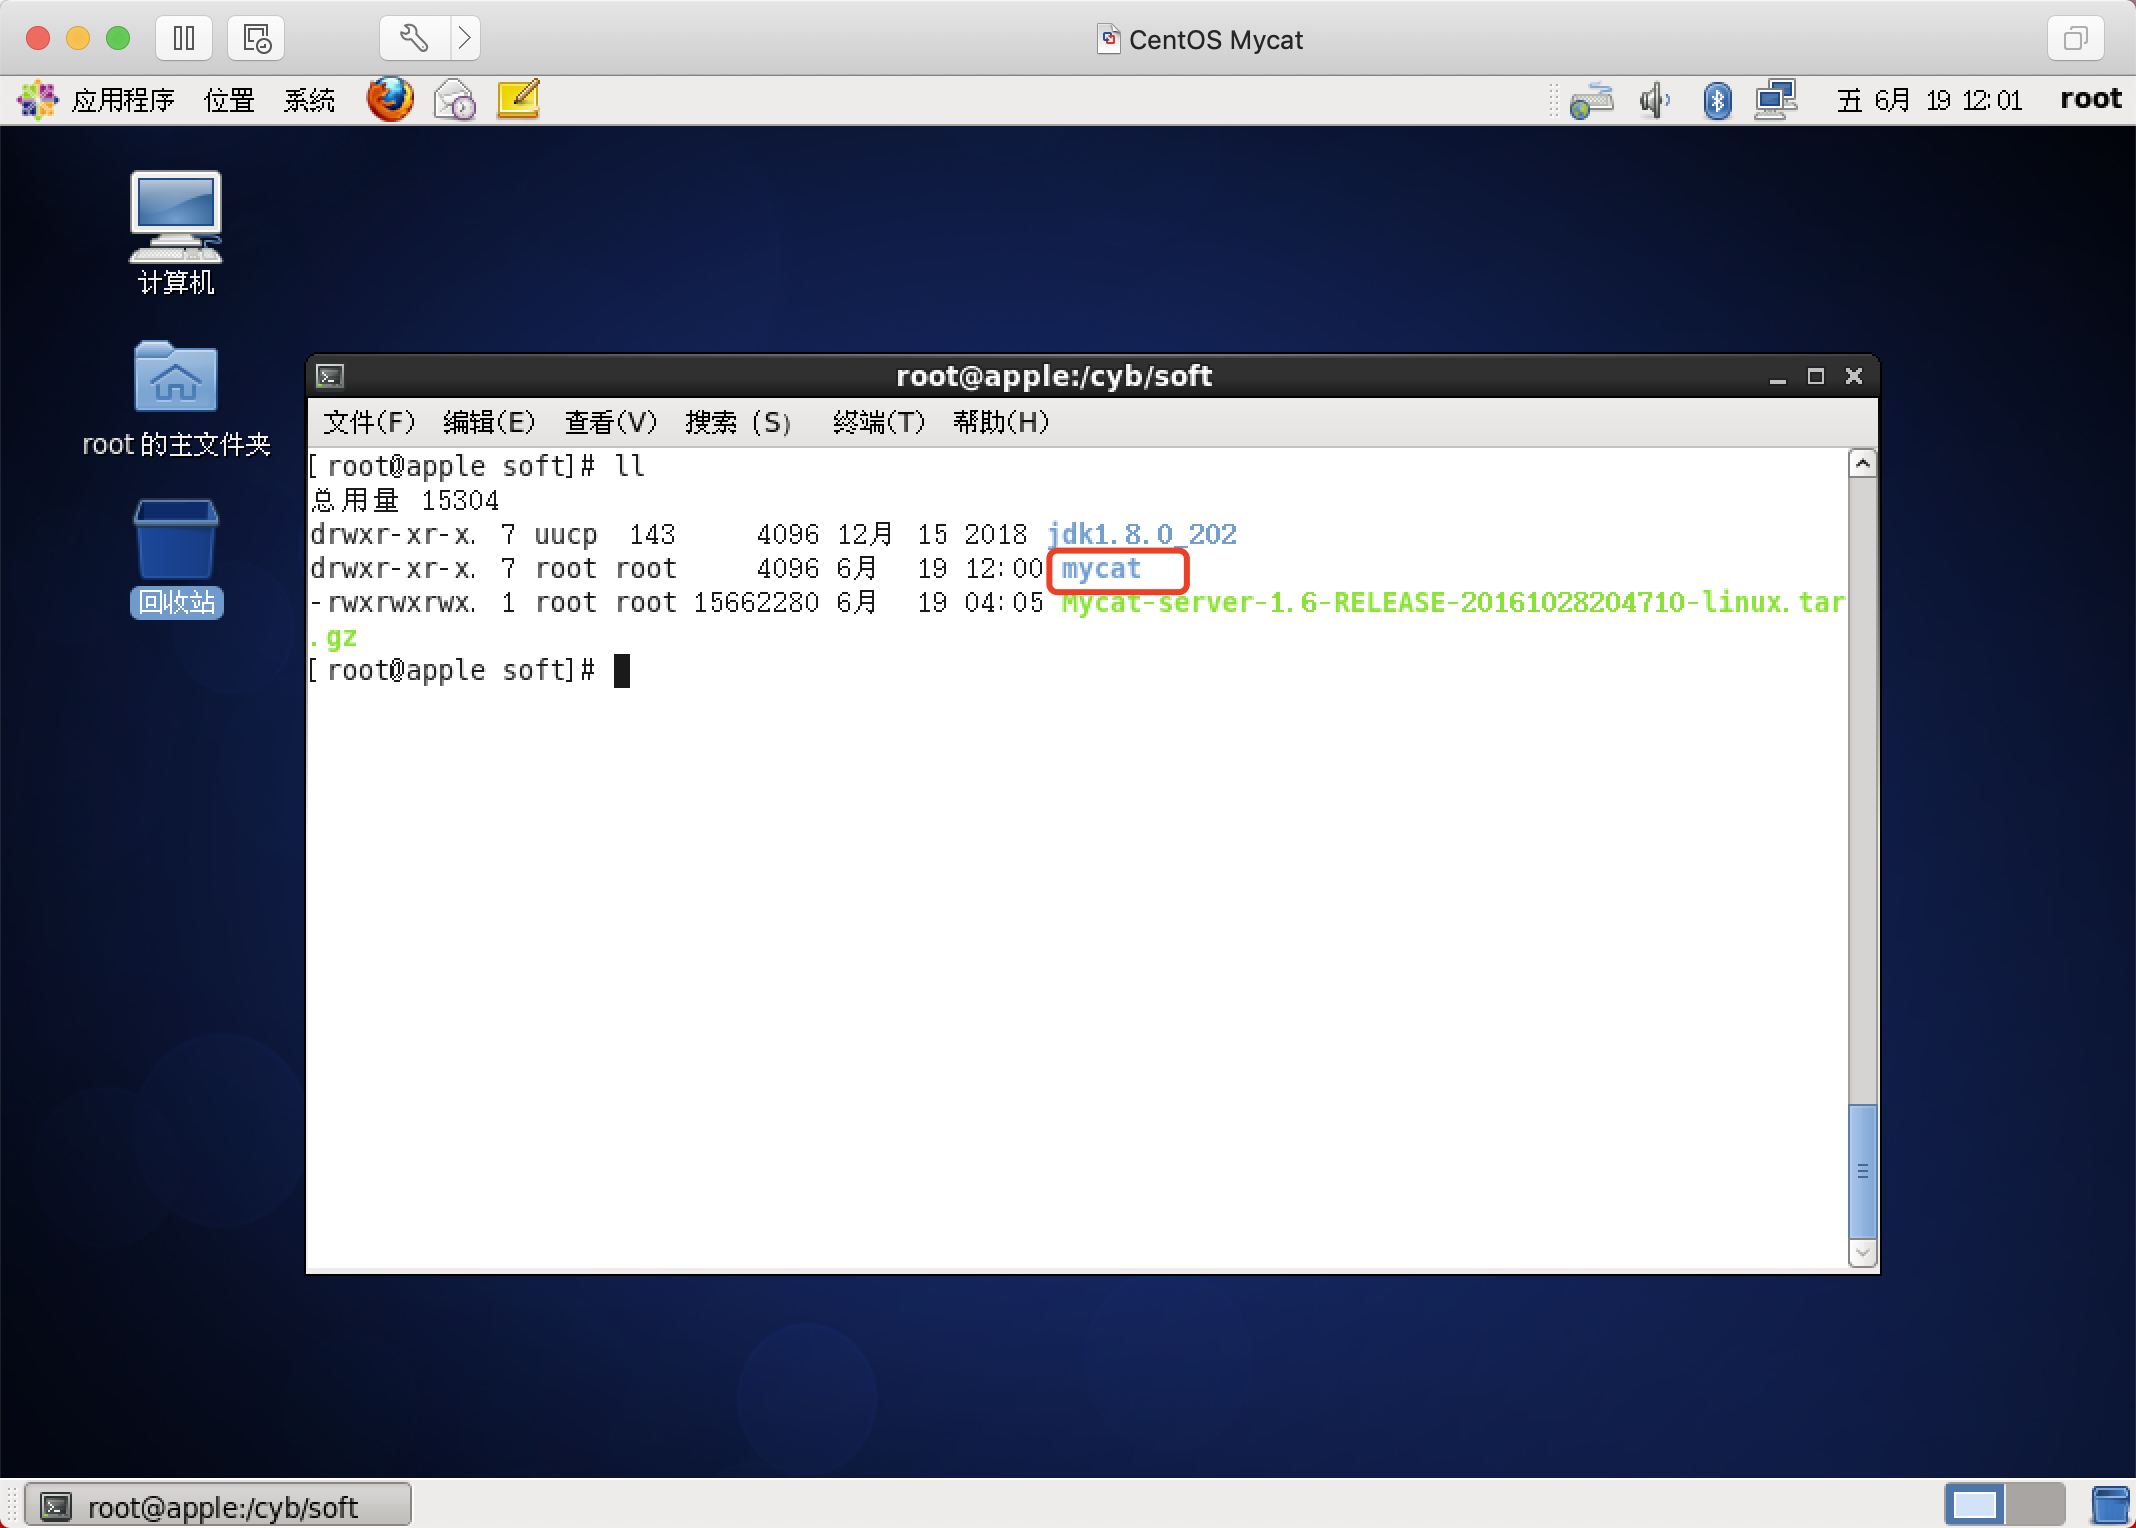
Task: Click the network connection tray icon
Action: 1591,100
